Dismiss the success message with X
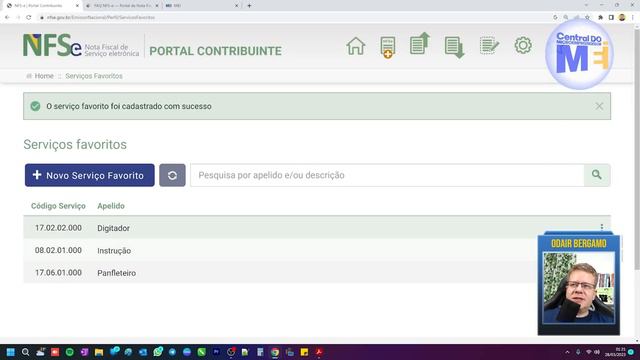The image size is (640, 360). point(599,106)
